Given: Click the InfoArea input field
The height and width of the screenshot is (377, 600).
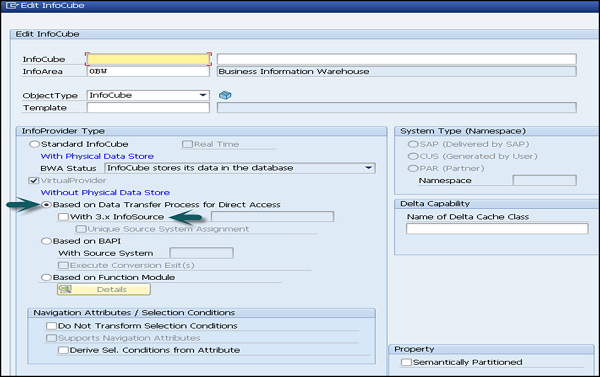Looking at the screenshot, I should pos(148,72).
